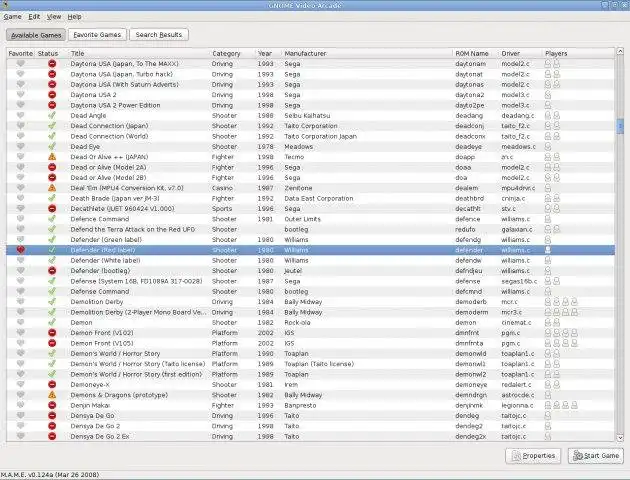Viewport: 630px width, 480px height.
Task: Click scrollbar down arrow
Action: coord(620,438)
